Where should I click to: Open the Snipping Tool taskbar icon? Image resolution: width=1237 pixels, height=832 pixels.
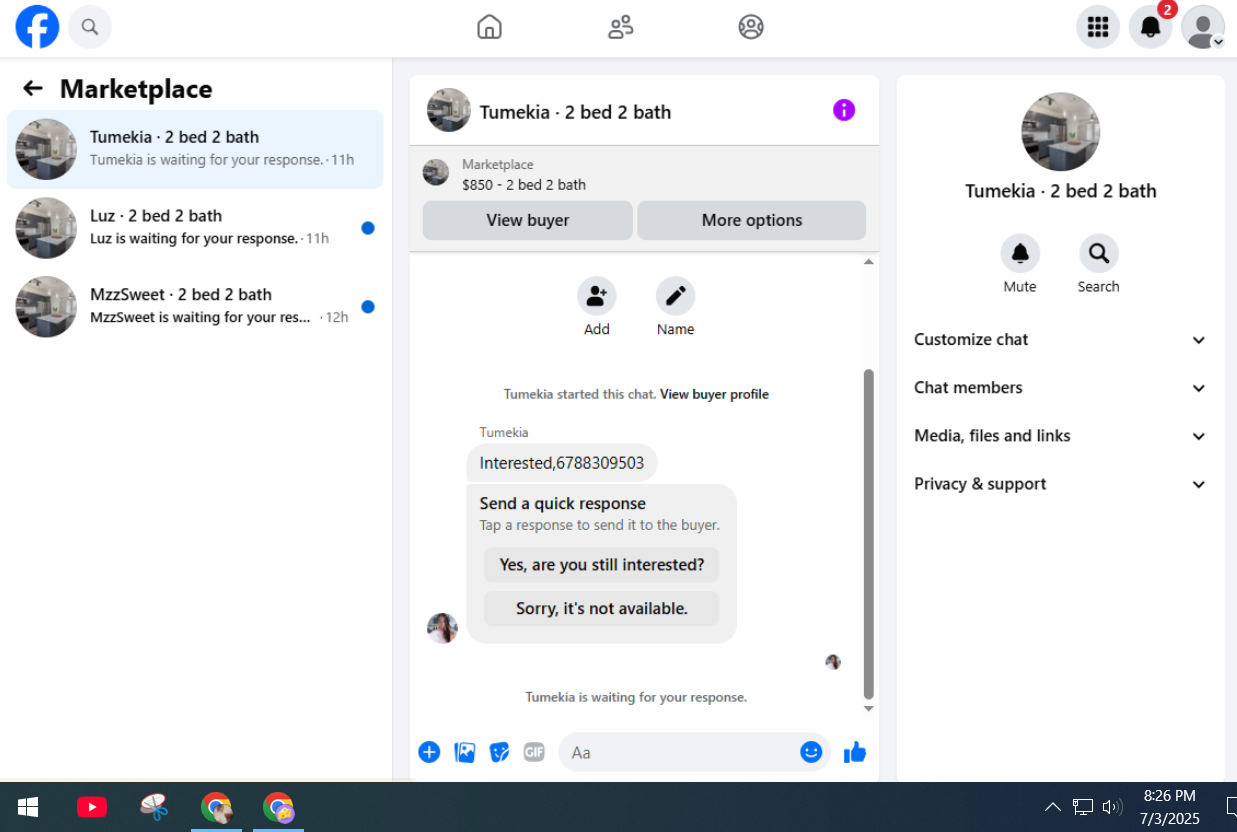pos(154,807)
